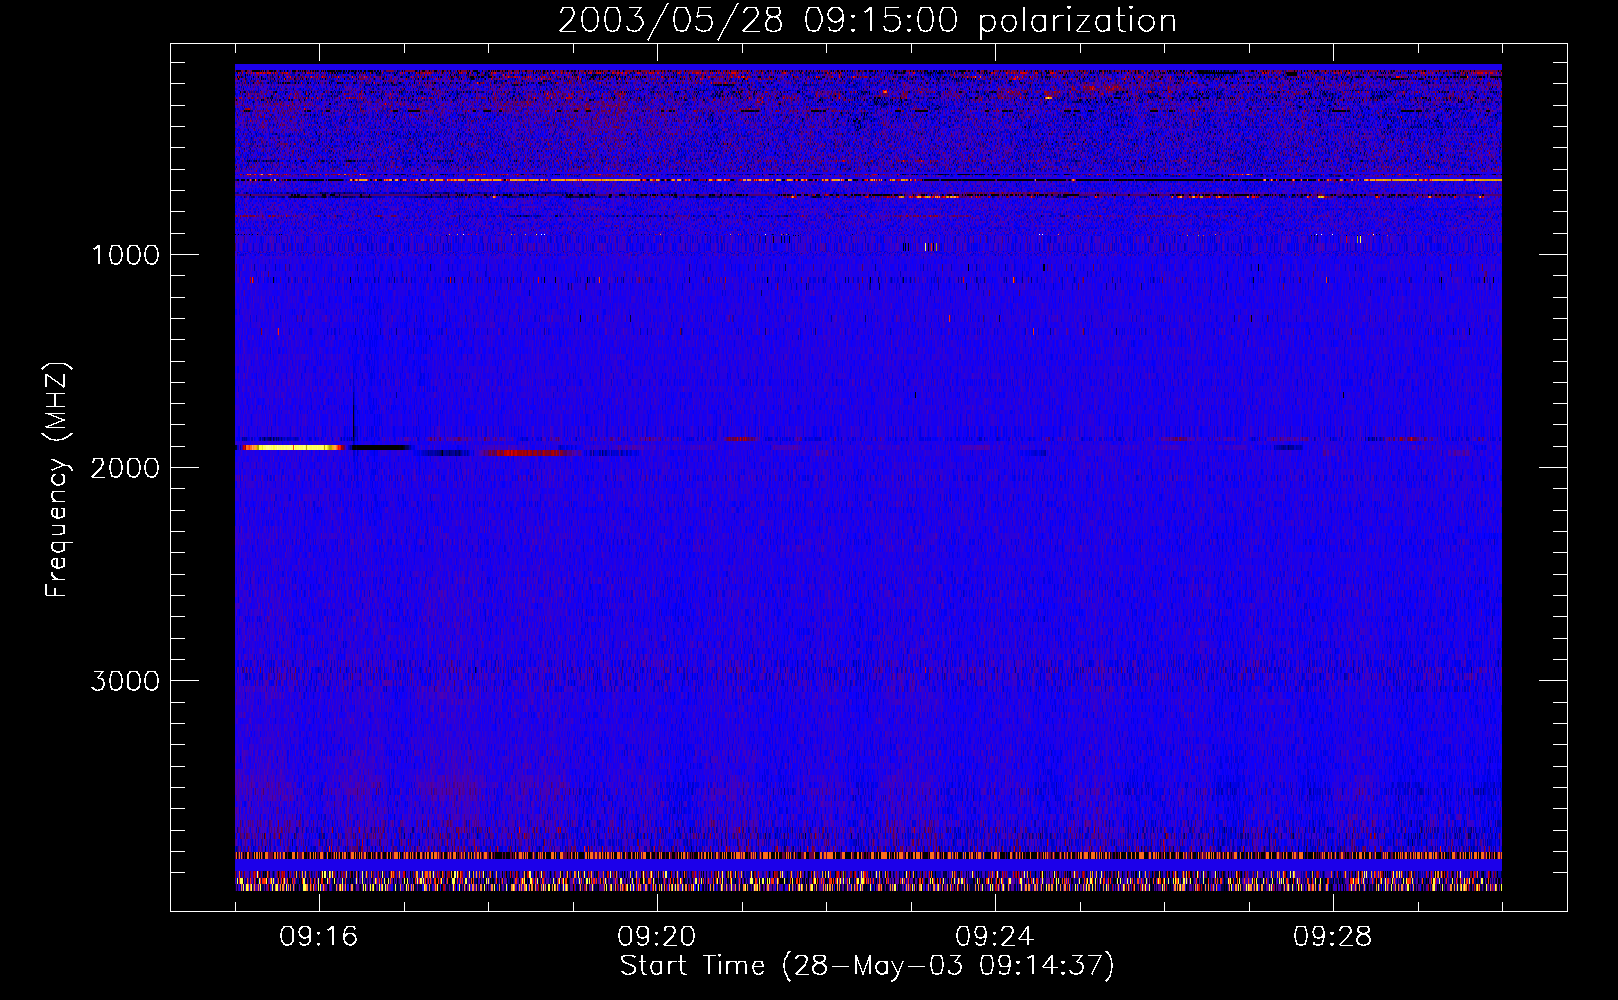Click the 2000 frequency tick label
Viewport: 1618px width, 1000px height.
[125, 468]
